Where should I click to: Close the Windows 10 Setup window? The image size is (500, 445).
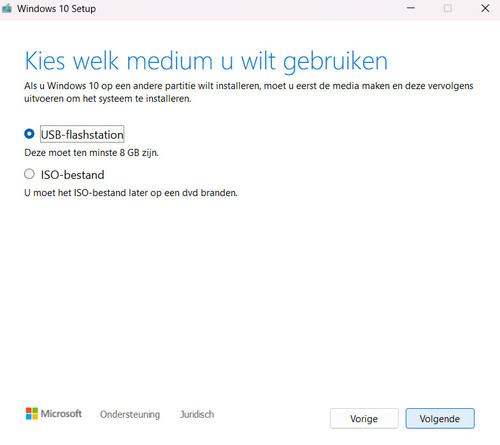[485, 8]
